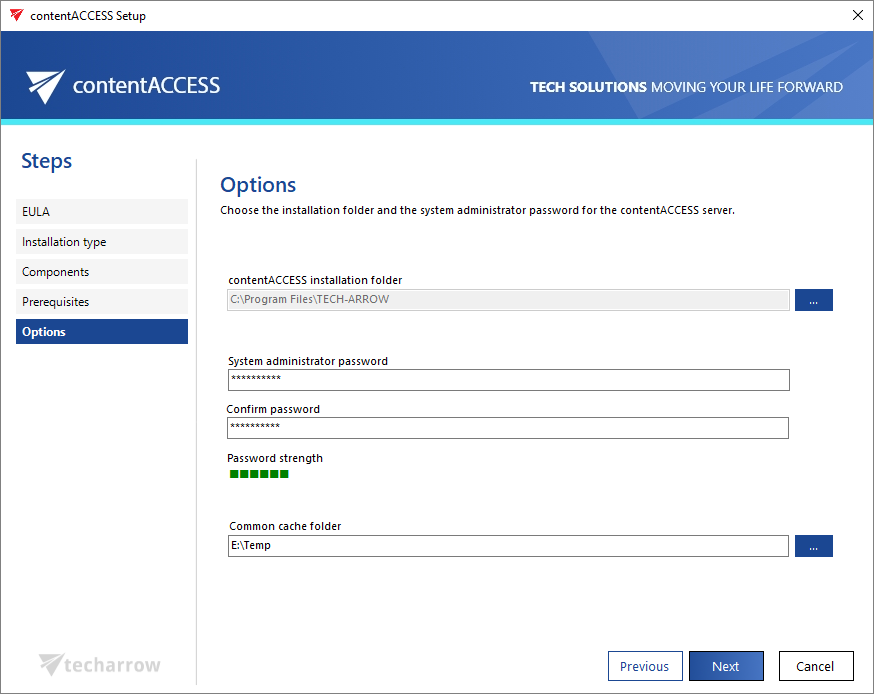This screenshot has height=694, width=874.
Task: Click the System administrator password field
Action: coord(506,380)
